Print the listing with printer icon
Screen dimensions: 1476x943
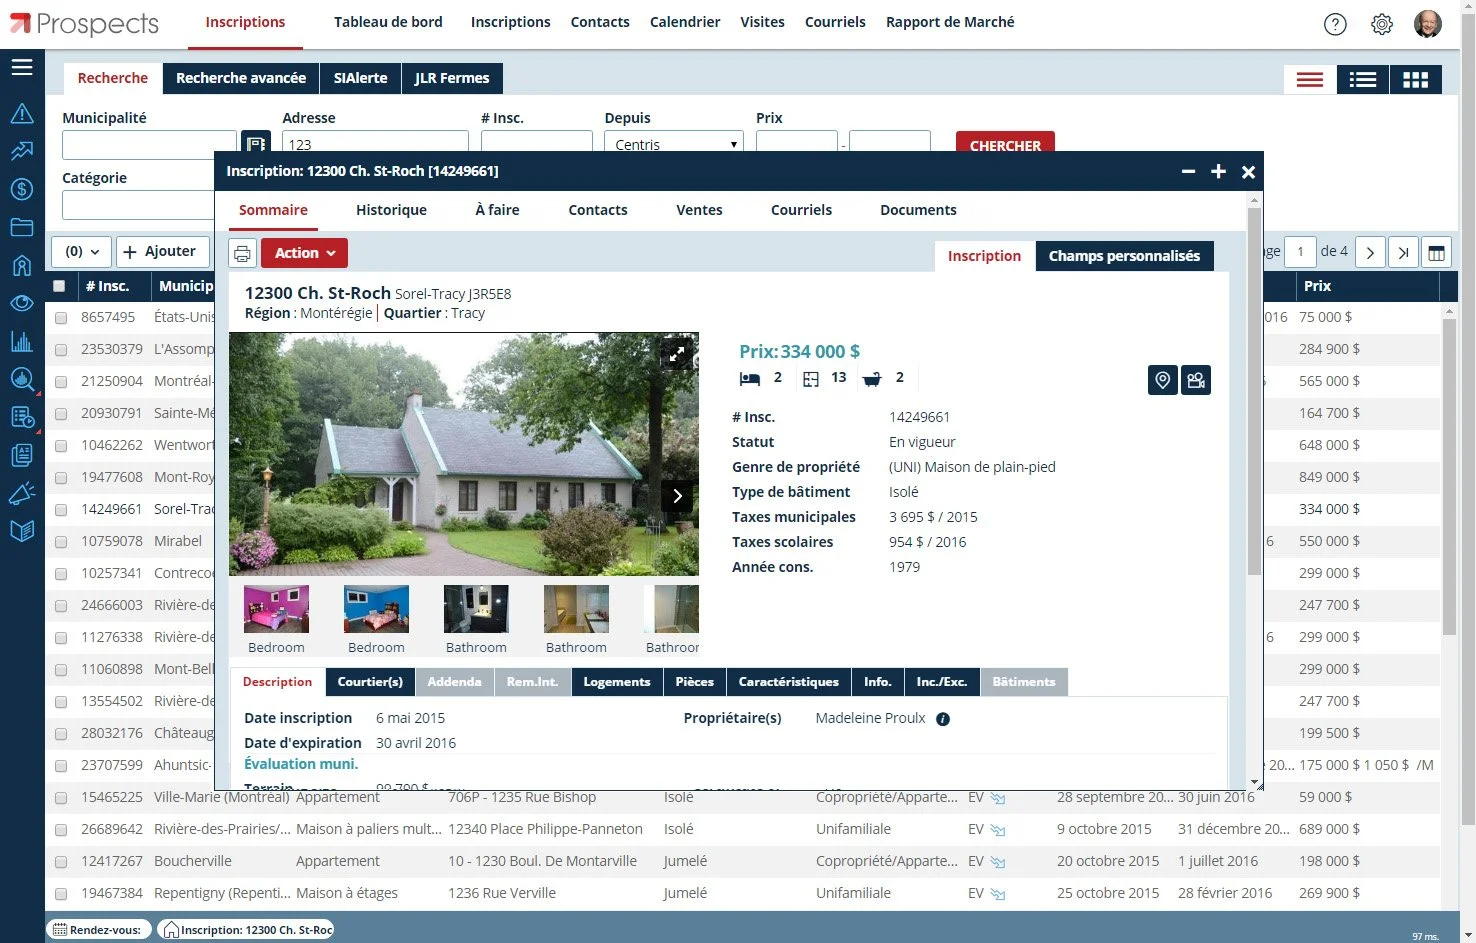pos(243,253)
